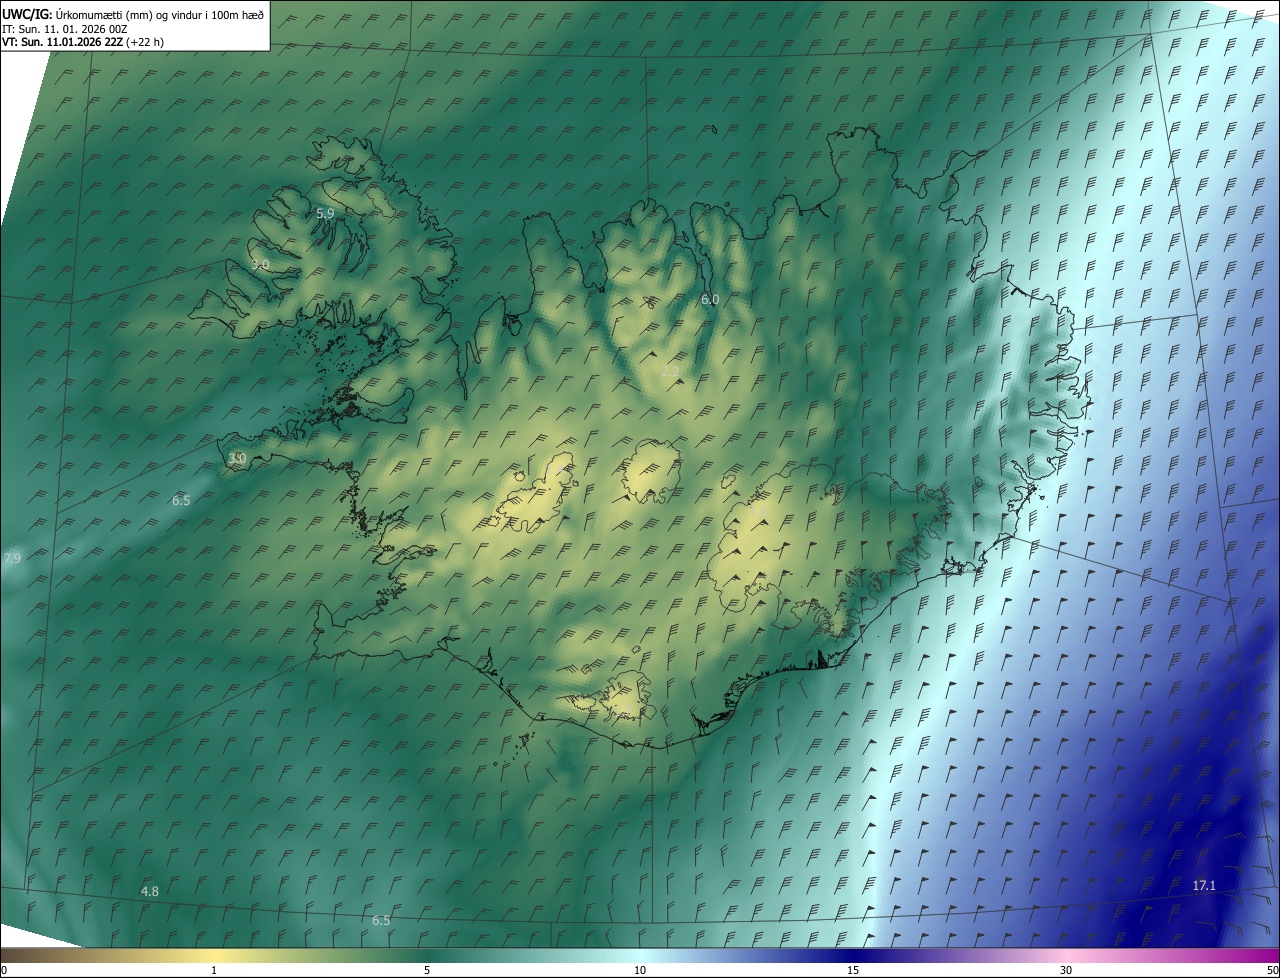Click the 50 tick on the colour scale
This screenshot has height=978, width=1280.
pos(1272,970)
